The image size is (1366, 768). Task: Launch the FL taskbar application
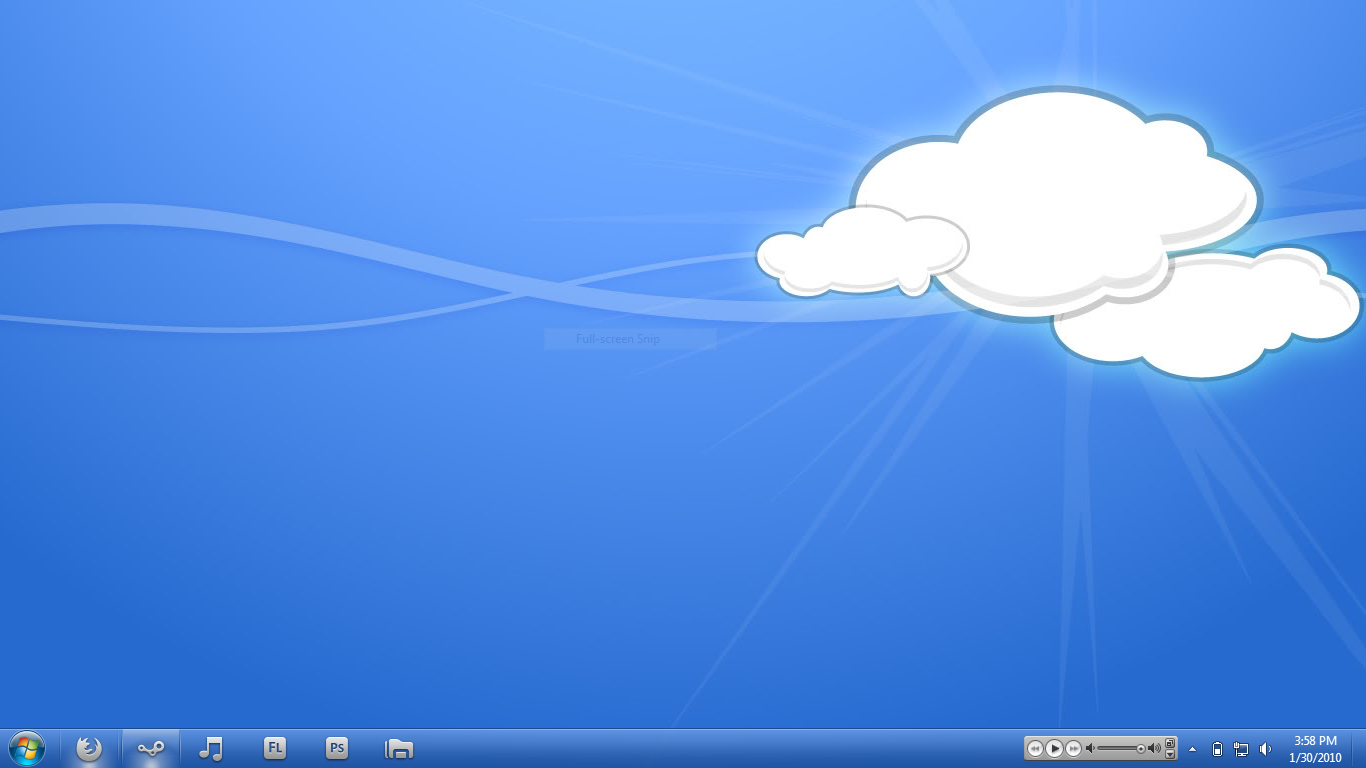point(275,748)
